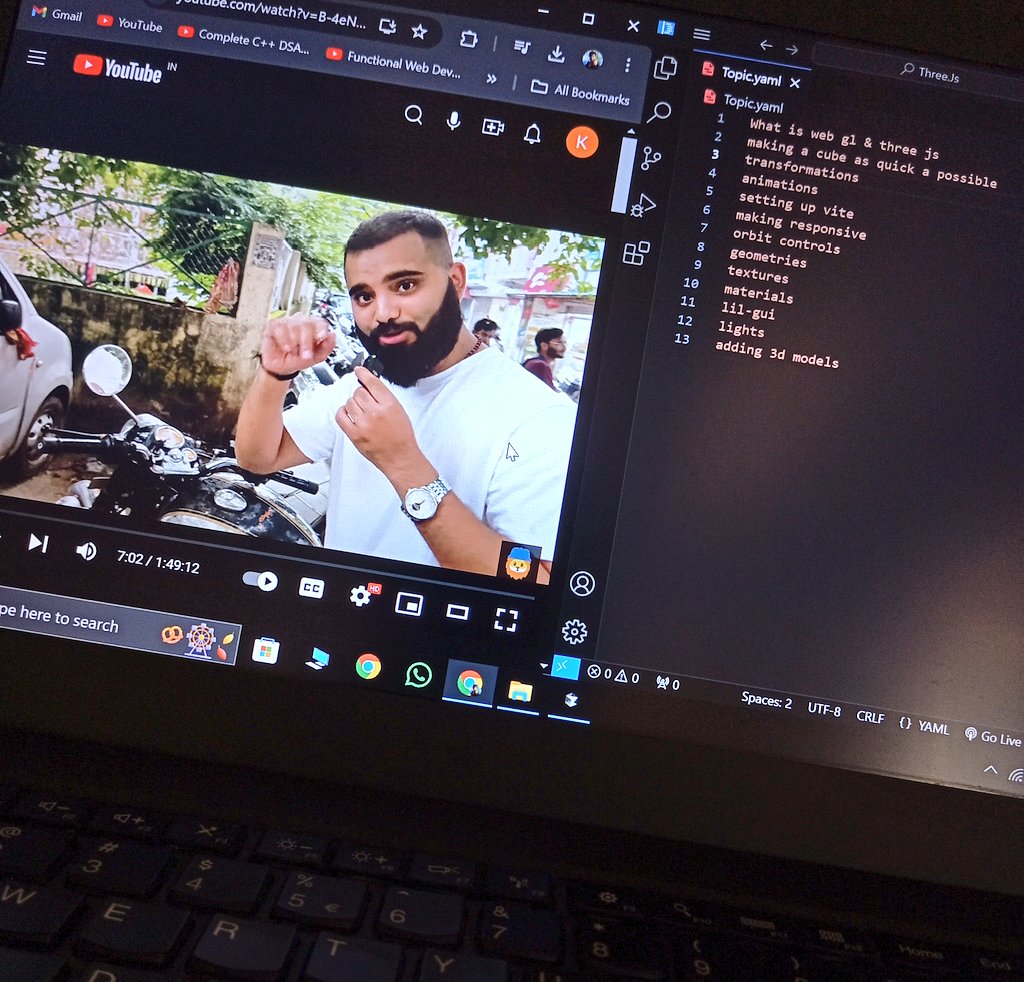Click the 'adding 3d models' line
The width and height of the screenshot is (1024, 982).
click(776, 354)
